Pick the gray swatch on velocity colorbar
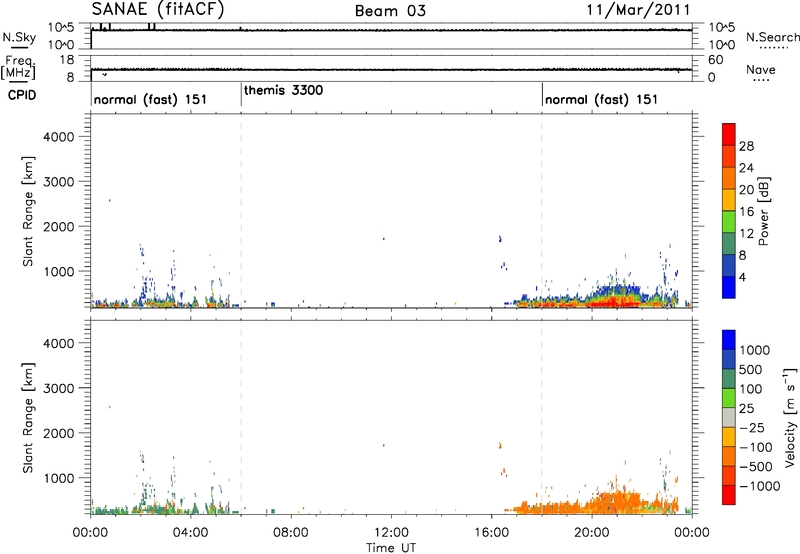The width and height of the screenshot is (800, 554). [x=729, y=418]
